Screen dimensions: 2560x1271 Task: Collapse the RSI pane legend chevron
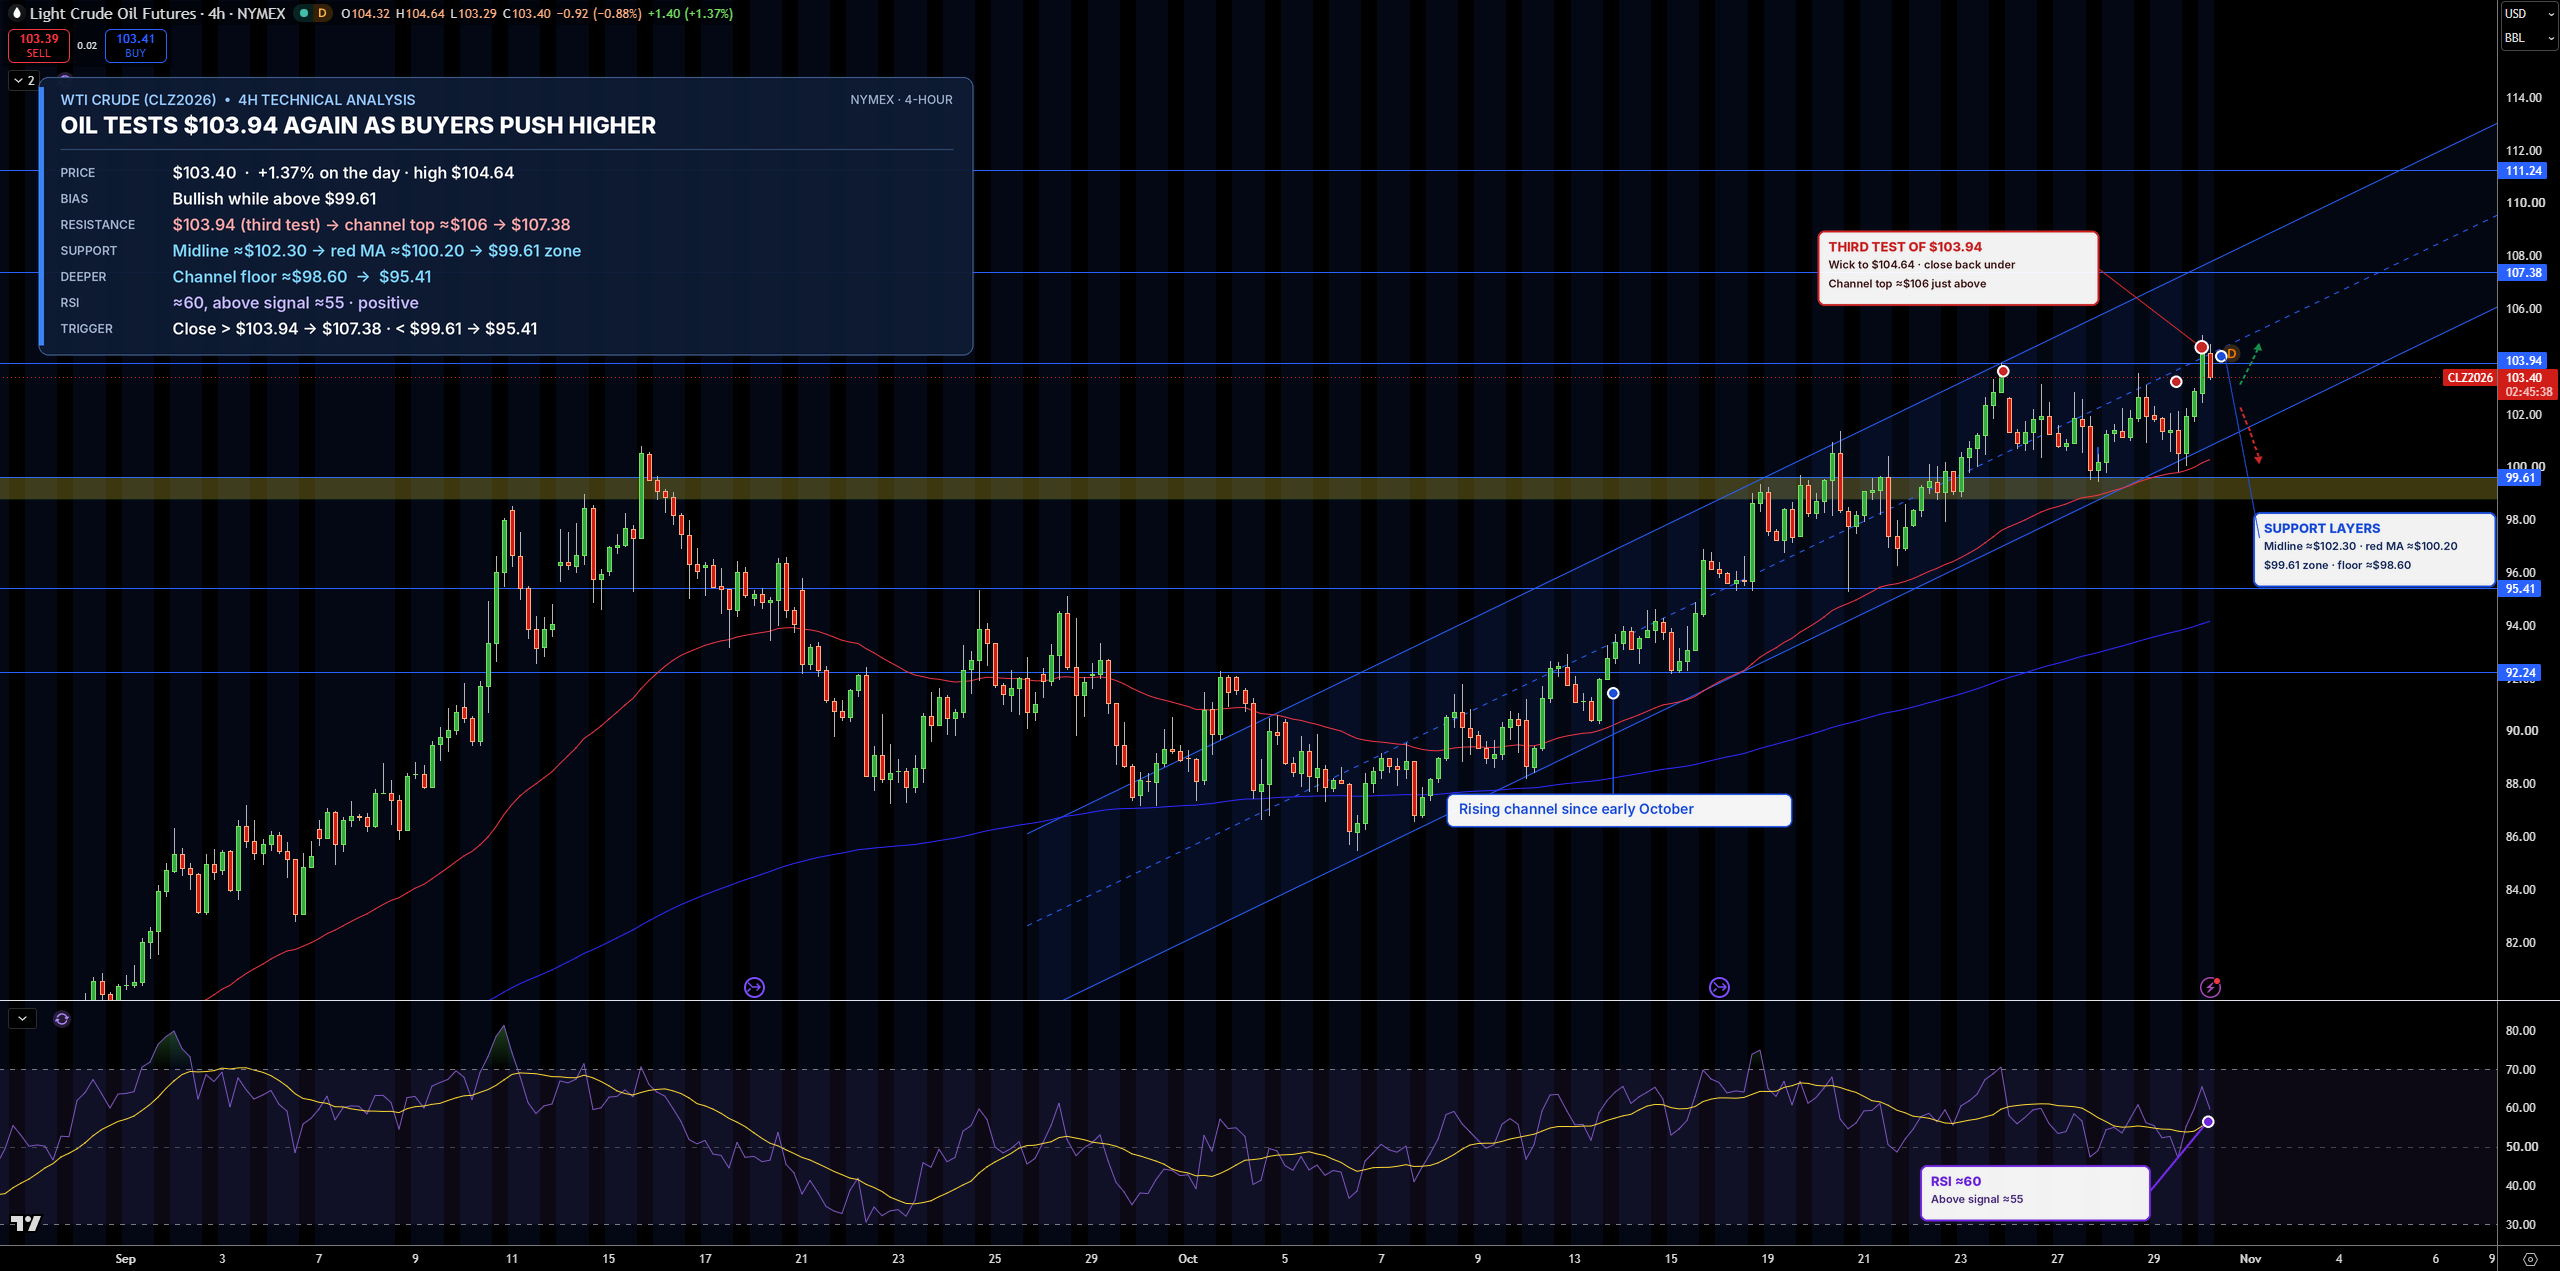click(x=22, y=1018)
